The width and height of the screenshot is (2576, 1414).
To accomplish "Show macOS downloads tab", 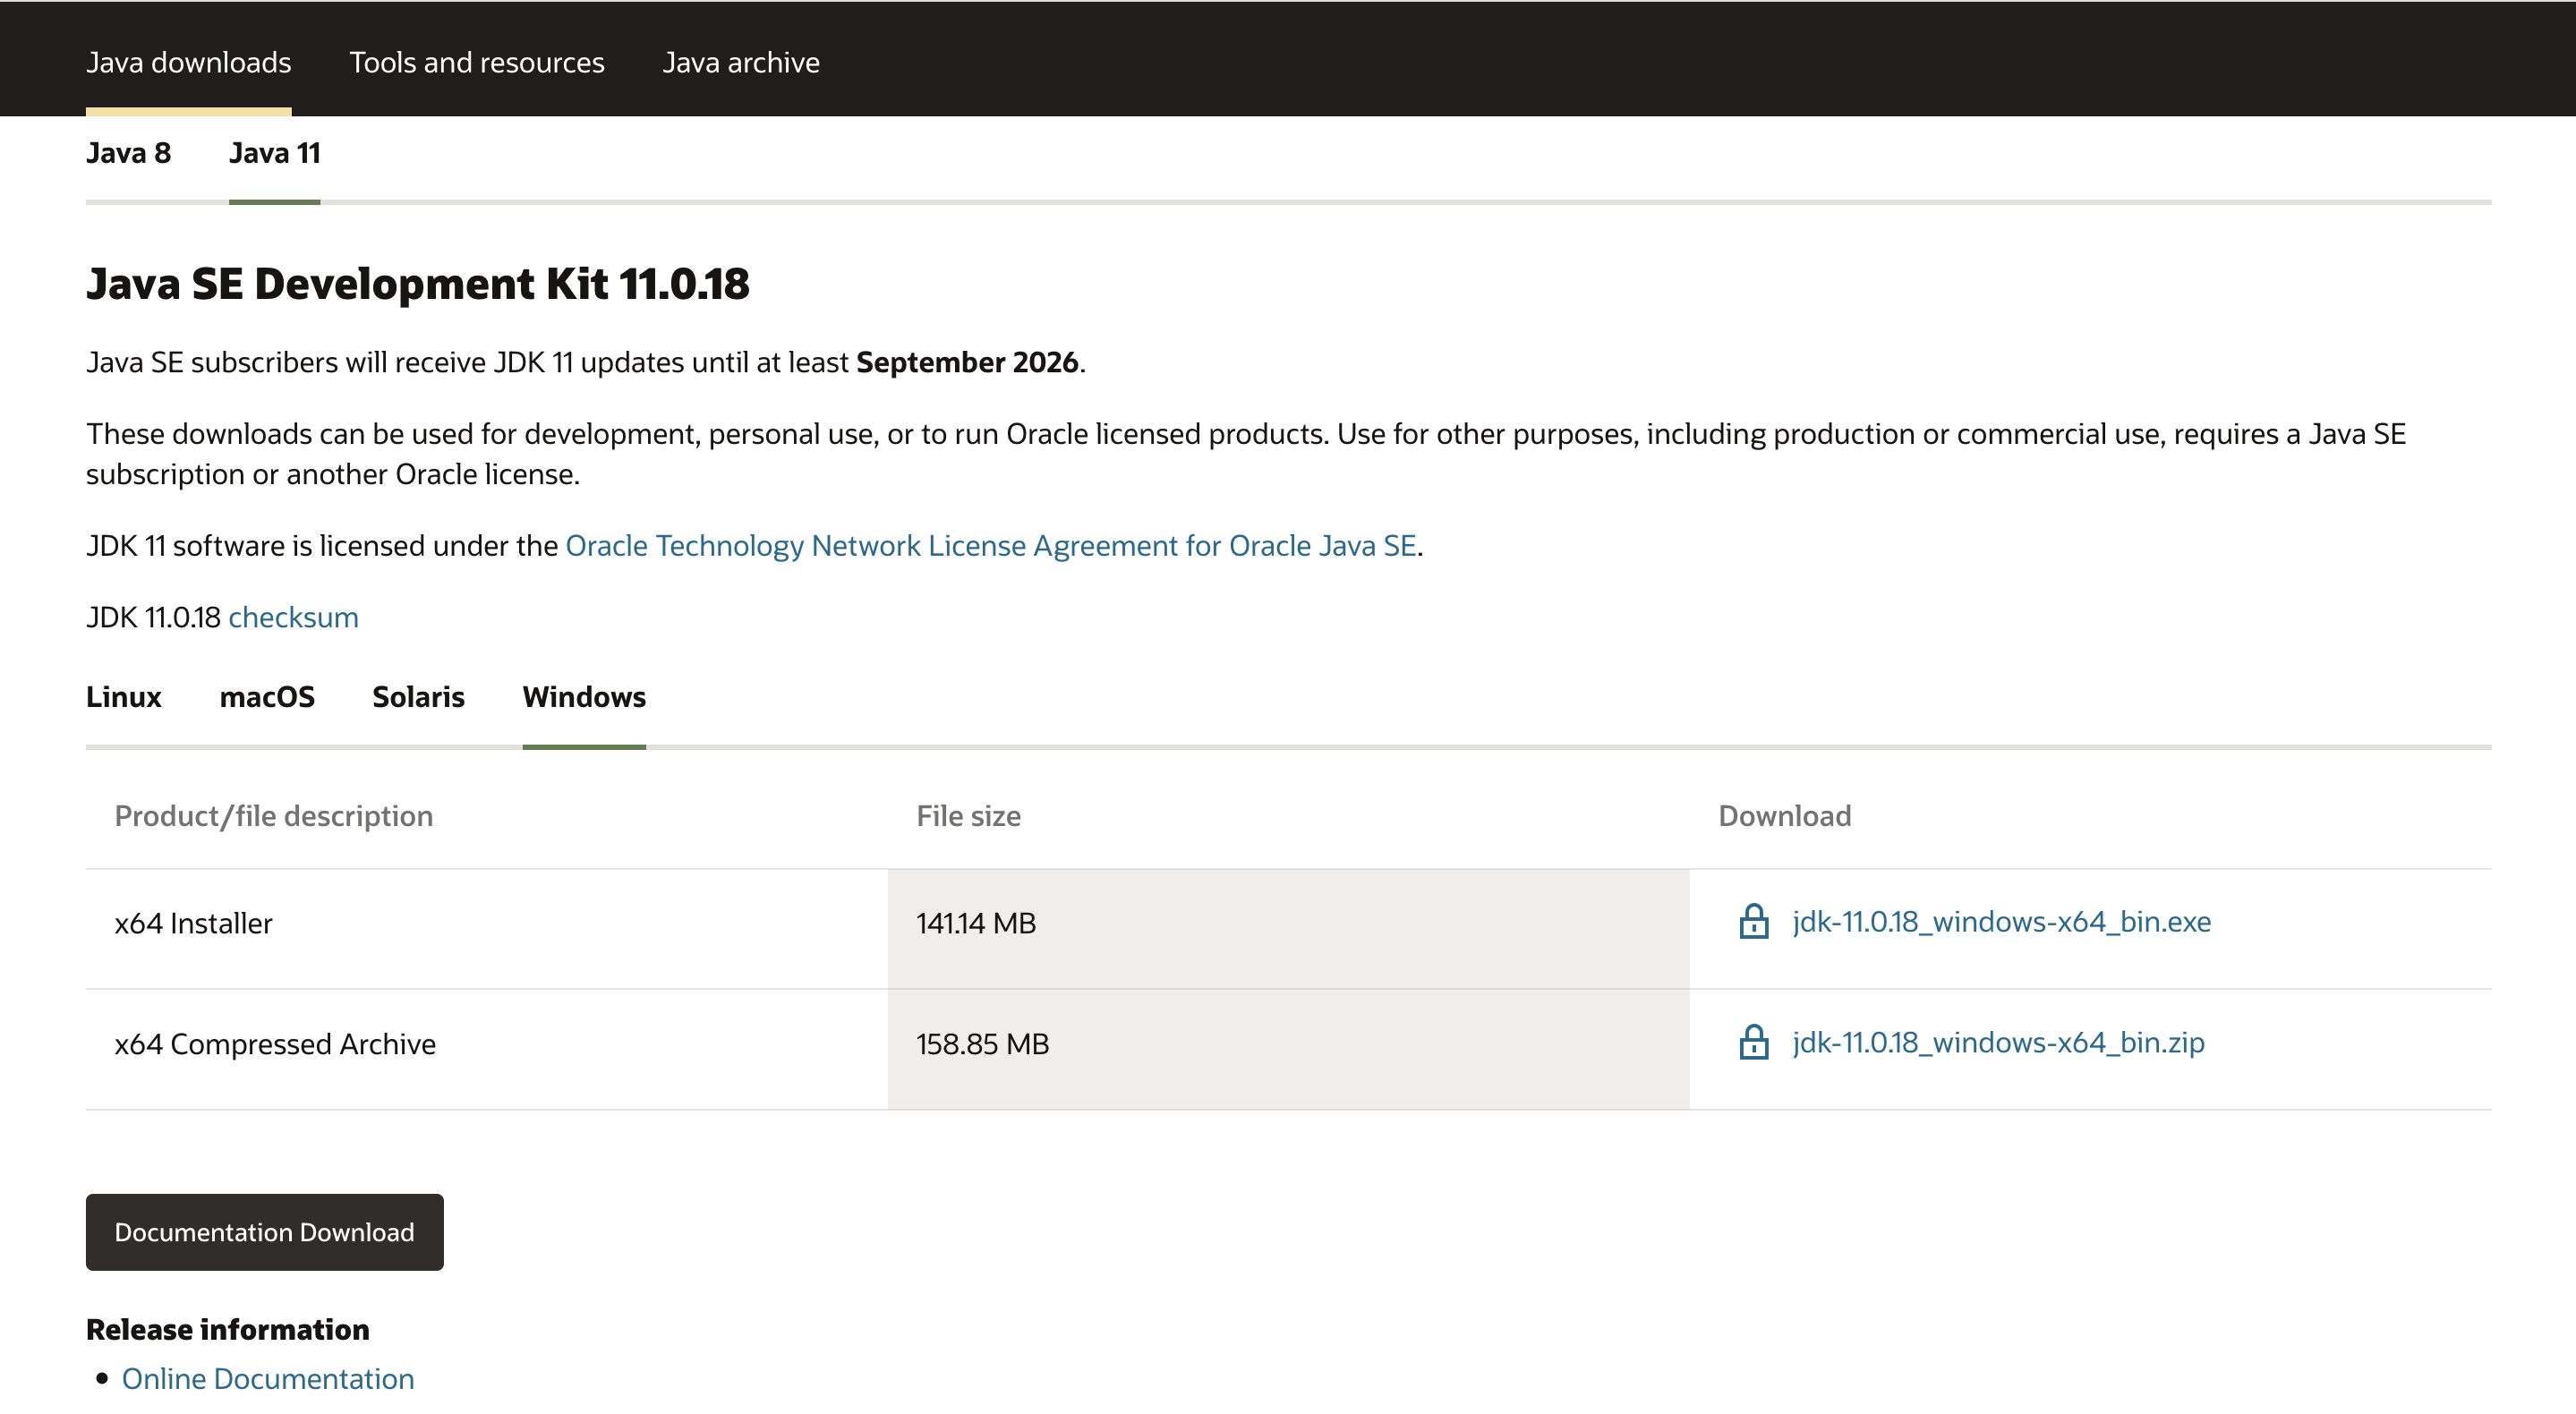I will pos(267,697).
